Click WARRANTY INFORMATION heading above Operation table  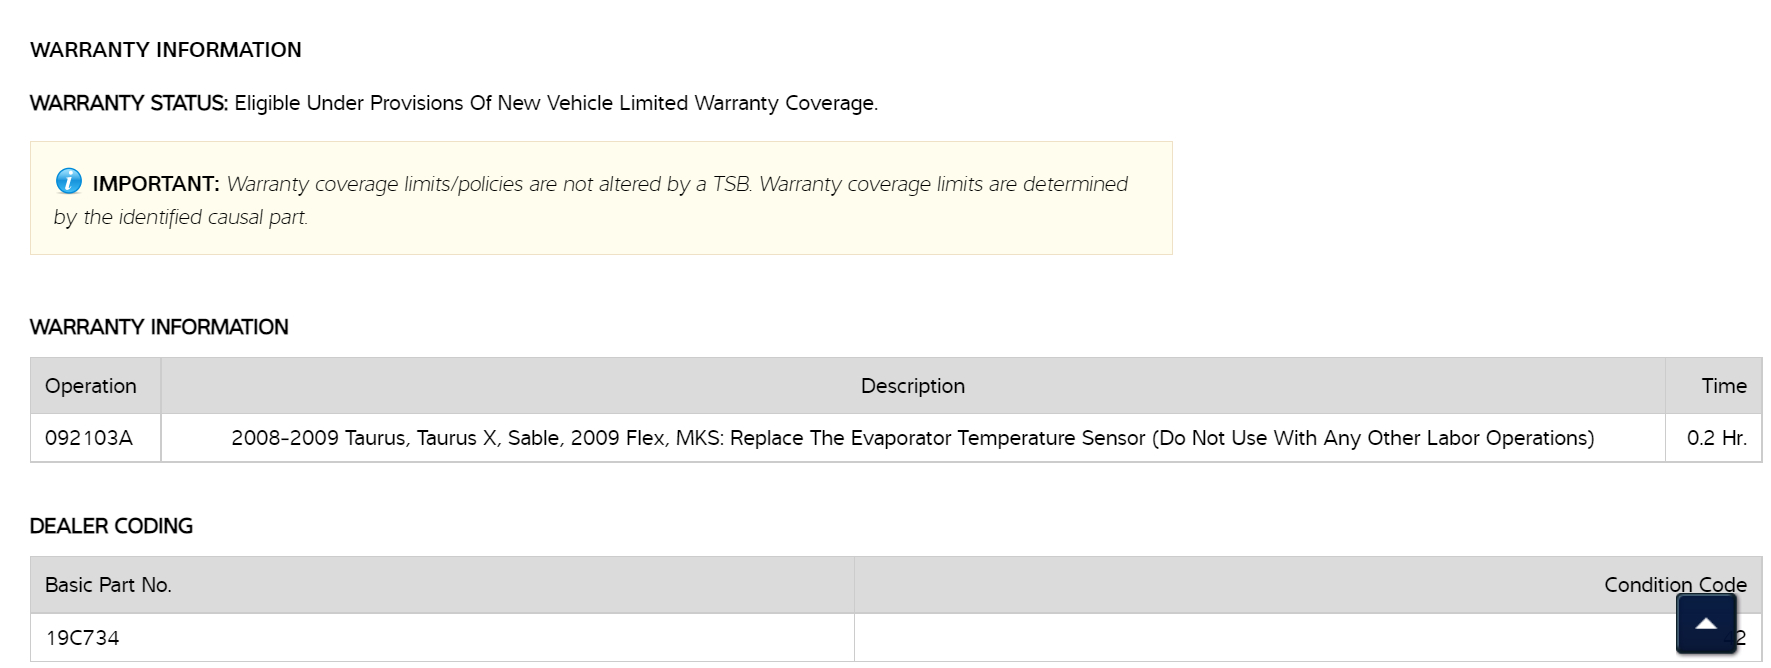(x=159, y=327)
